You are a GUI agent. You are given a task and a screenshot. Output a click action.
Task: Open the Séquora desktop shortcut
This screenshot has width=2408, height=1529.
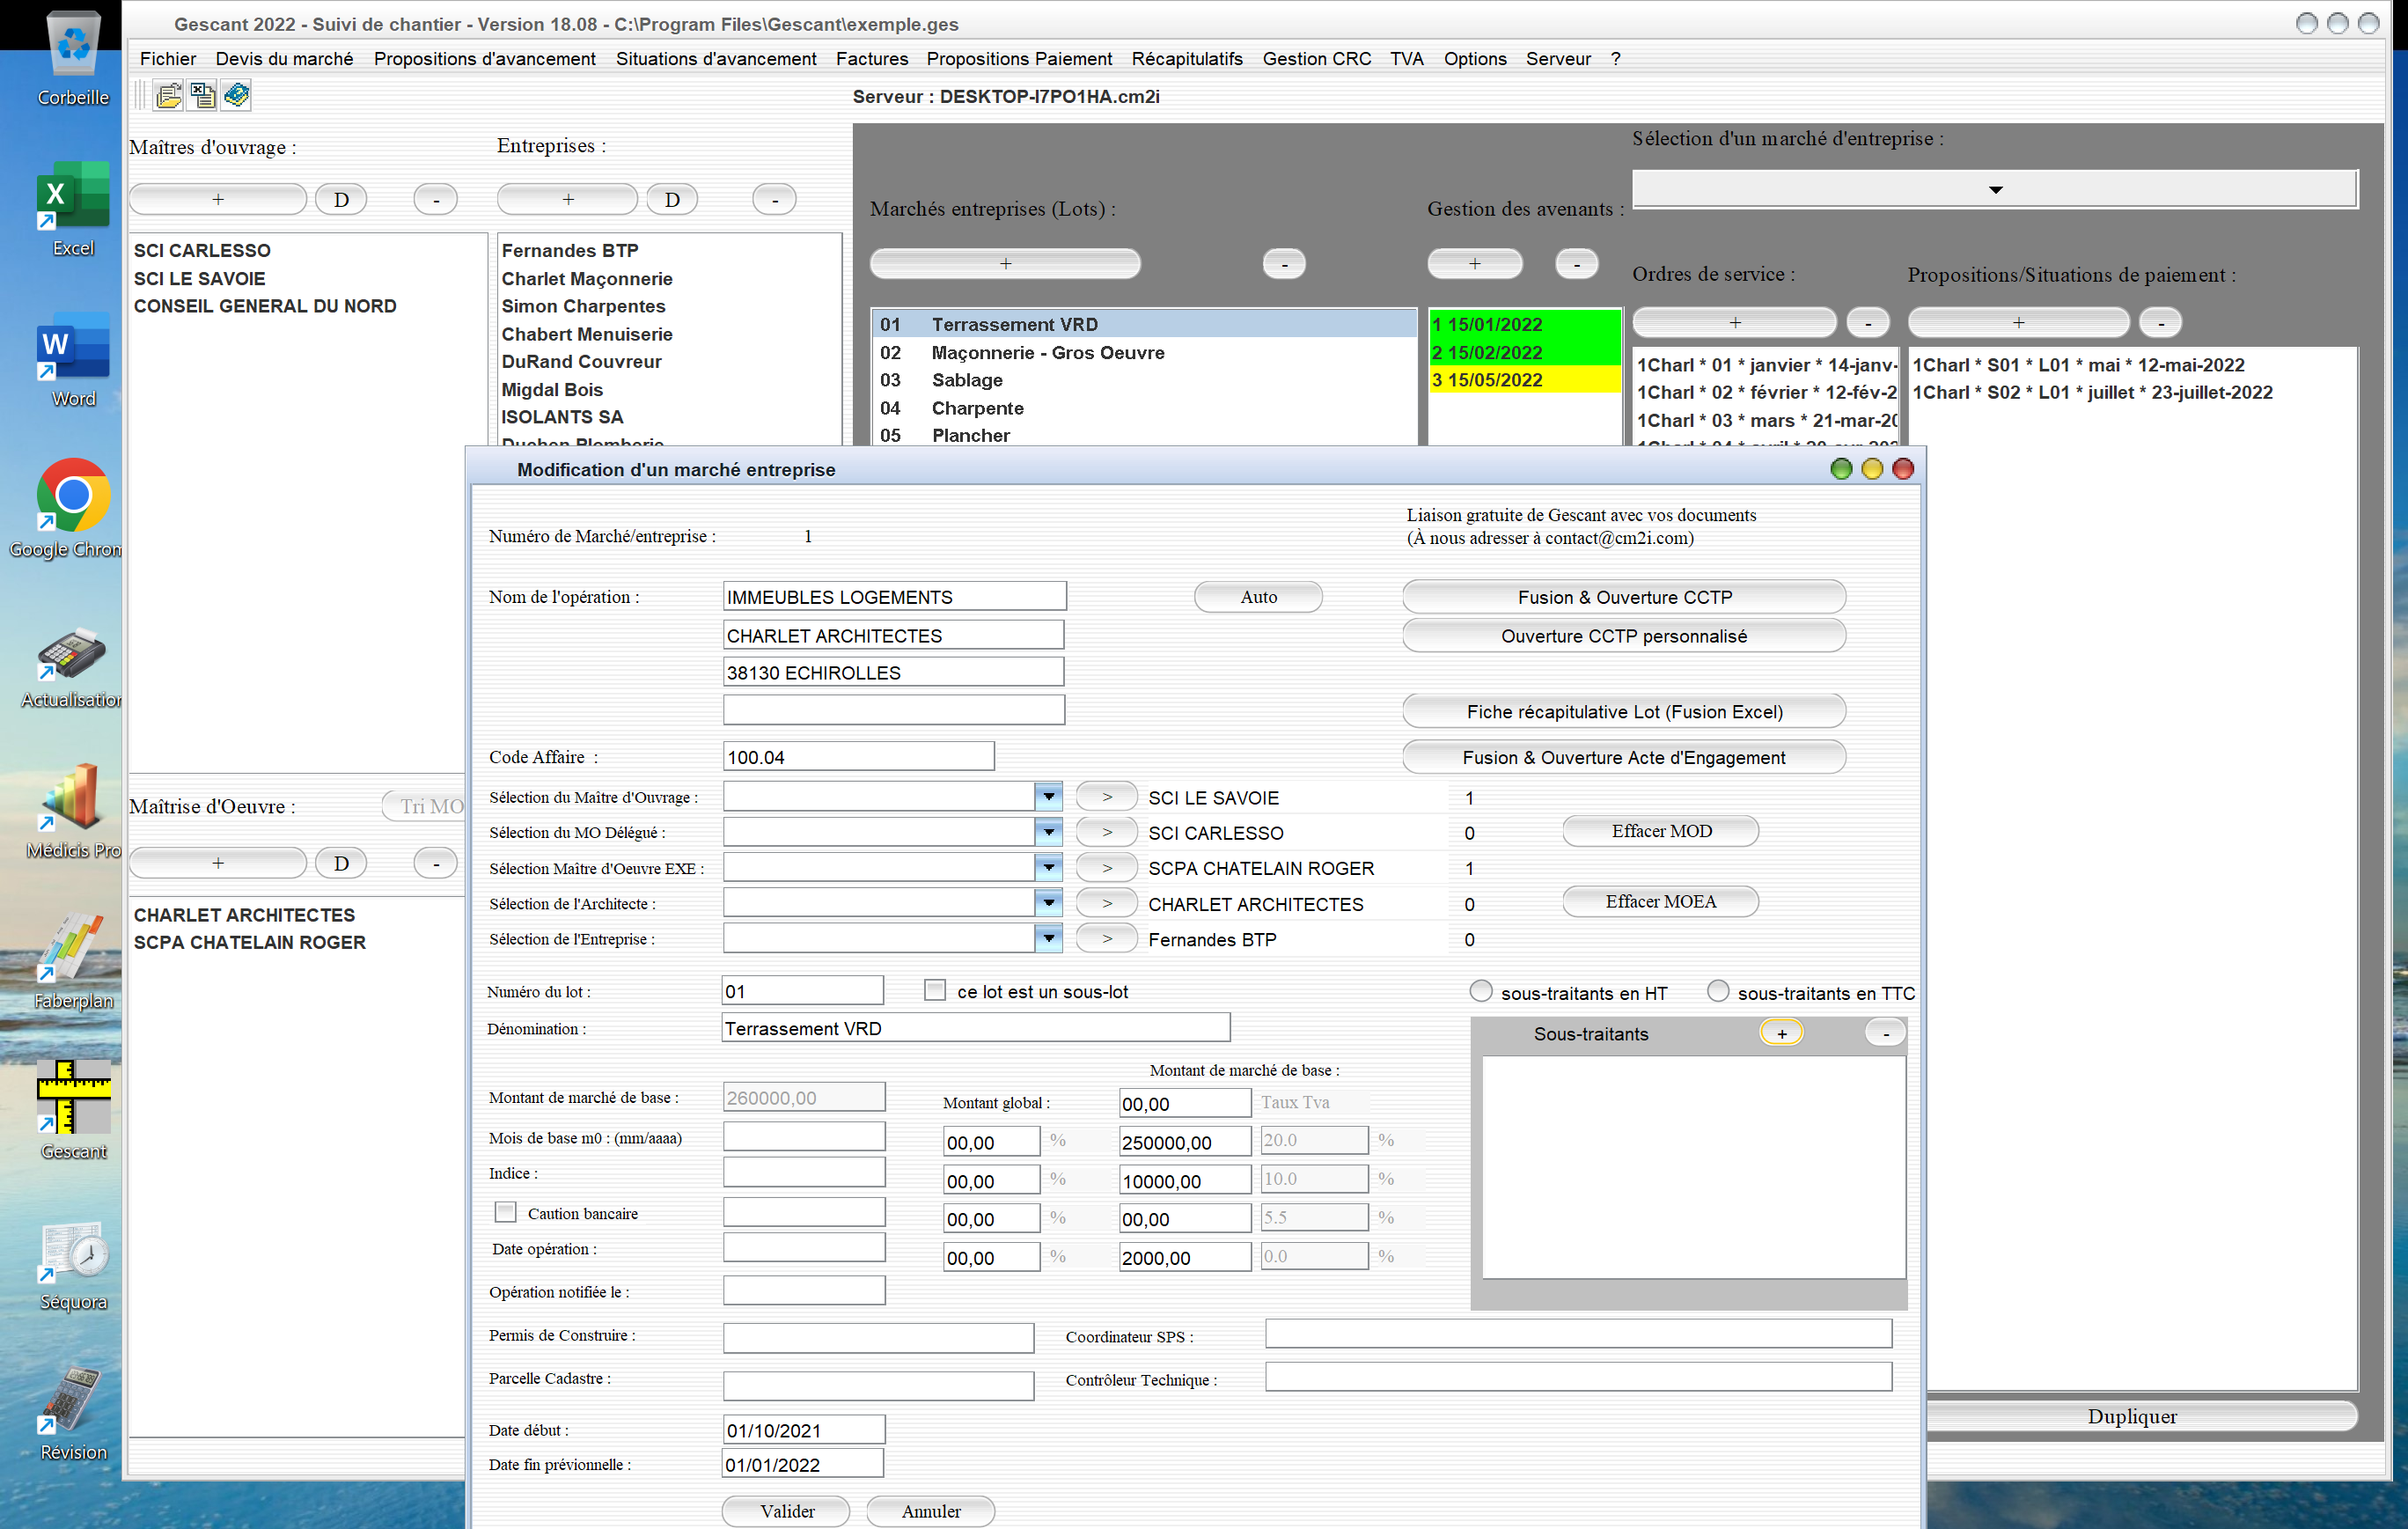[x=73, y=1266]
